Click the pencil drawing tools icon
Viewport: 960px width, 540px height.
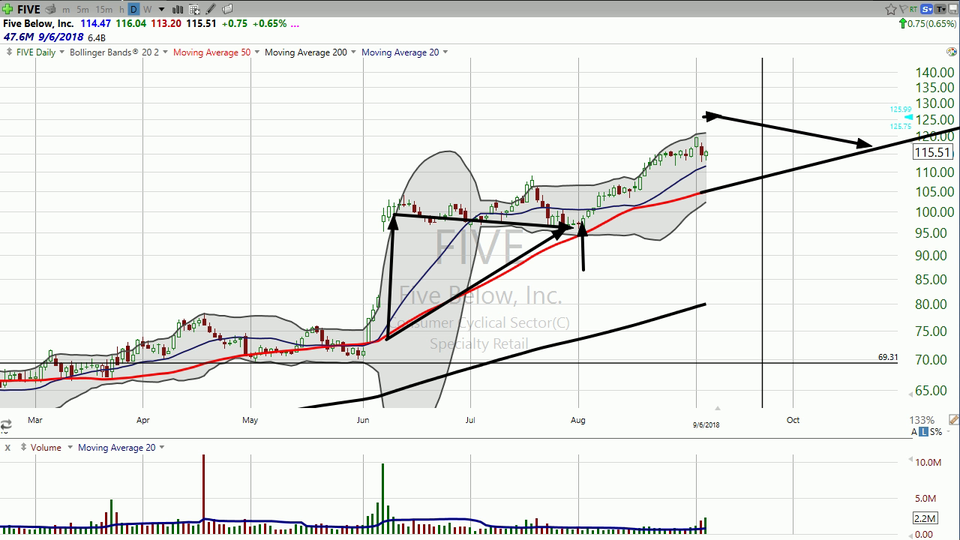[211, 9]
